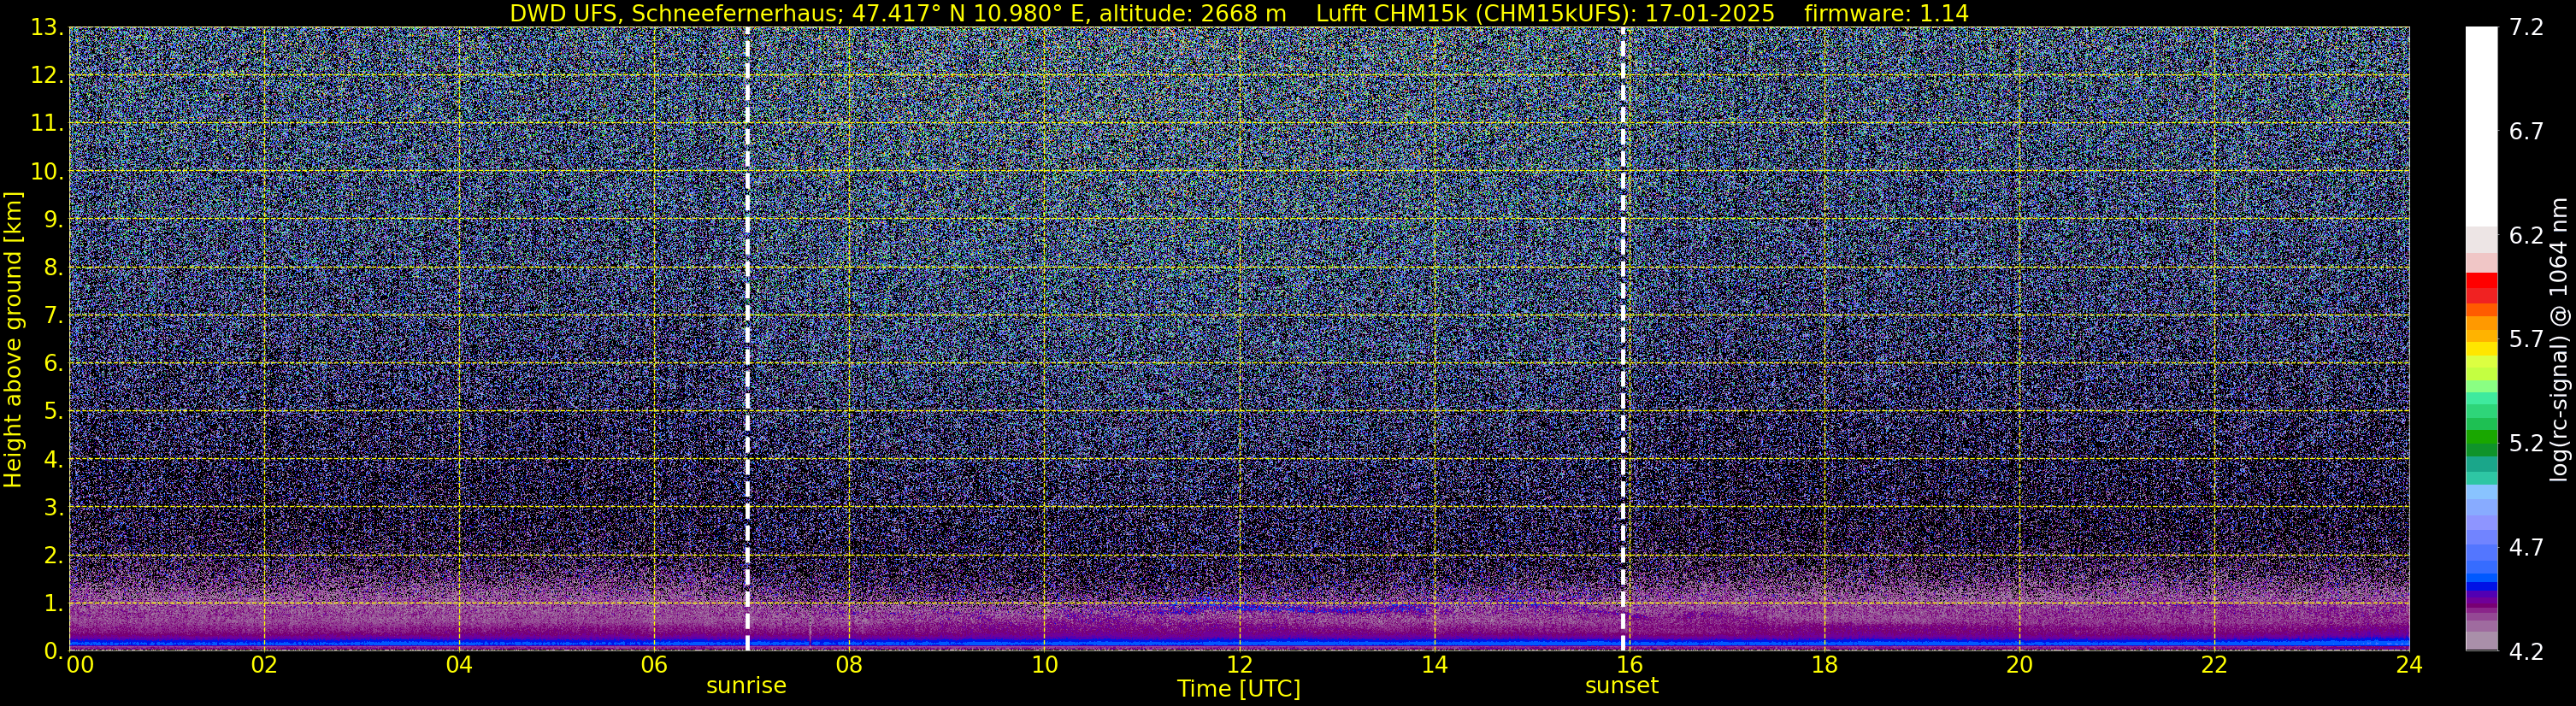Click the height axis tick label 7
Screen dimensions: 2576x706
[54, 316]
